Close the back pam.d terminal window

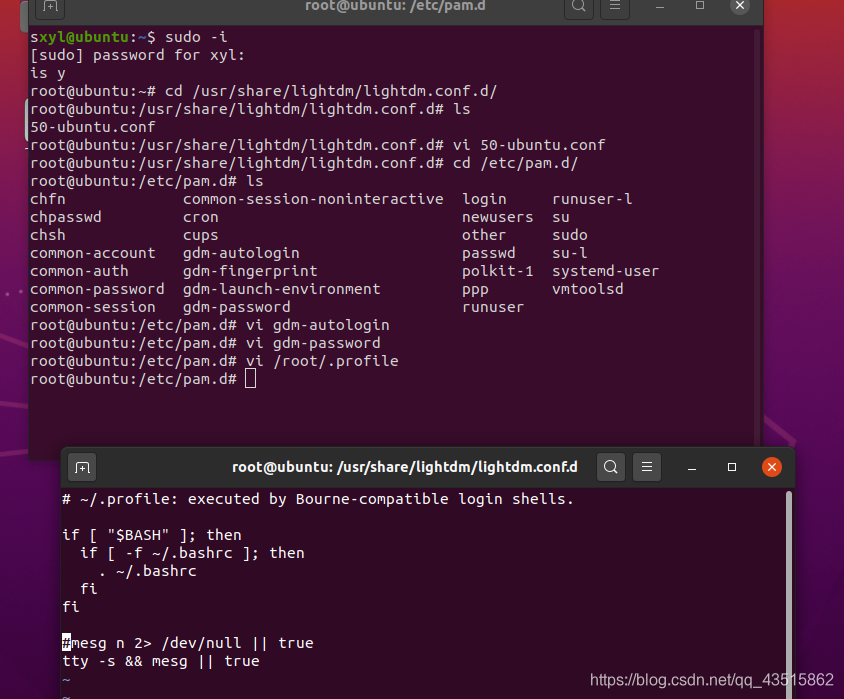(x=740, y=5)
